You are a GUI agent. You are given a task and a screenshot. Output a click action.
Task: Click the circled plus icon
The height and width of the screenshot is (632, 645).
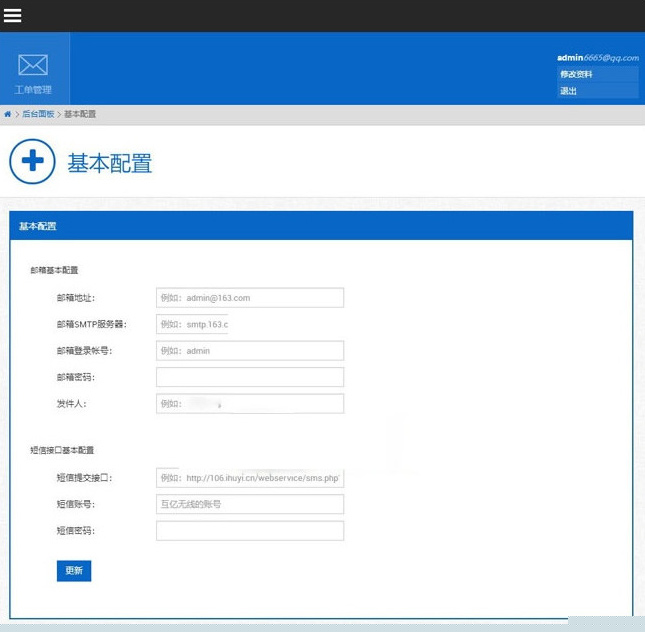tap(32, 162)
